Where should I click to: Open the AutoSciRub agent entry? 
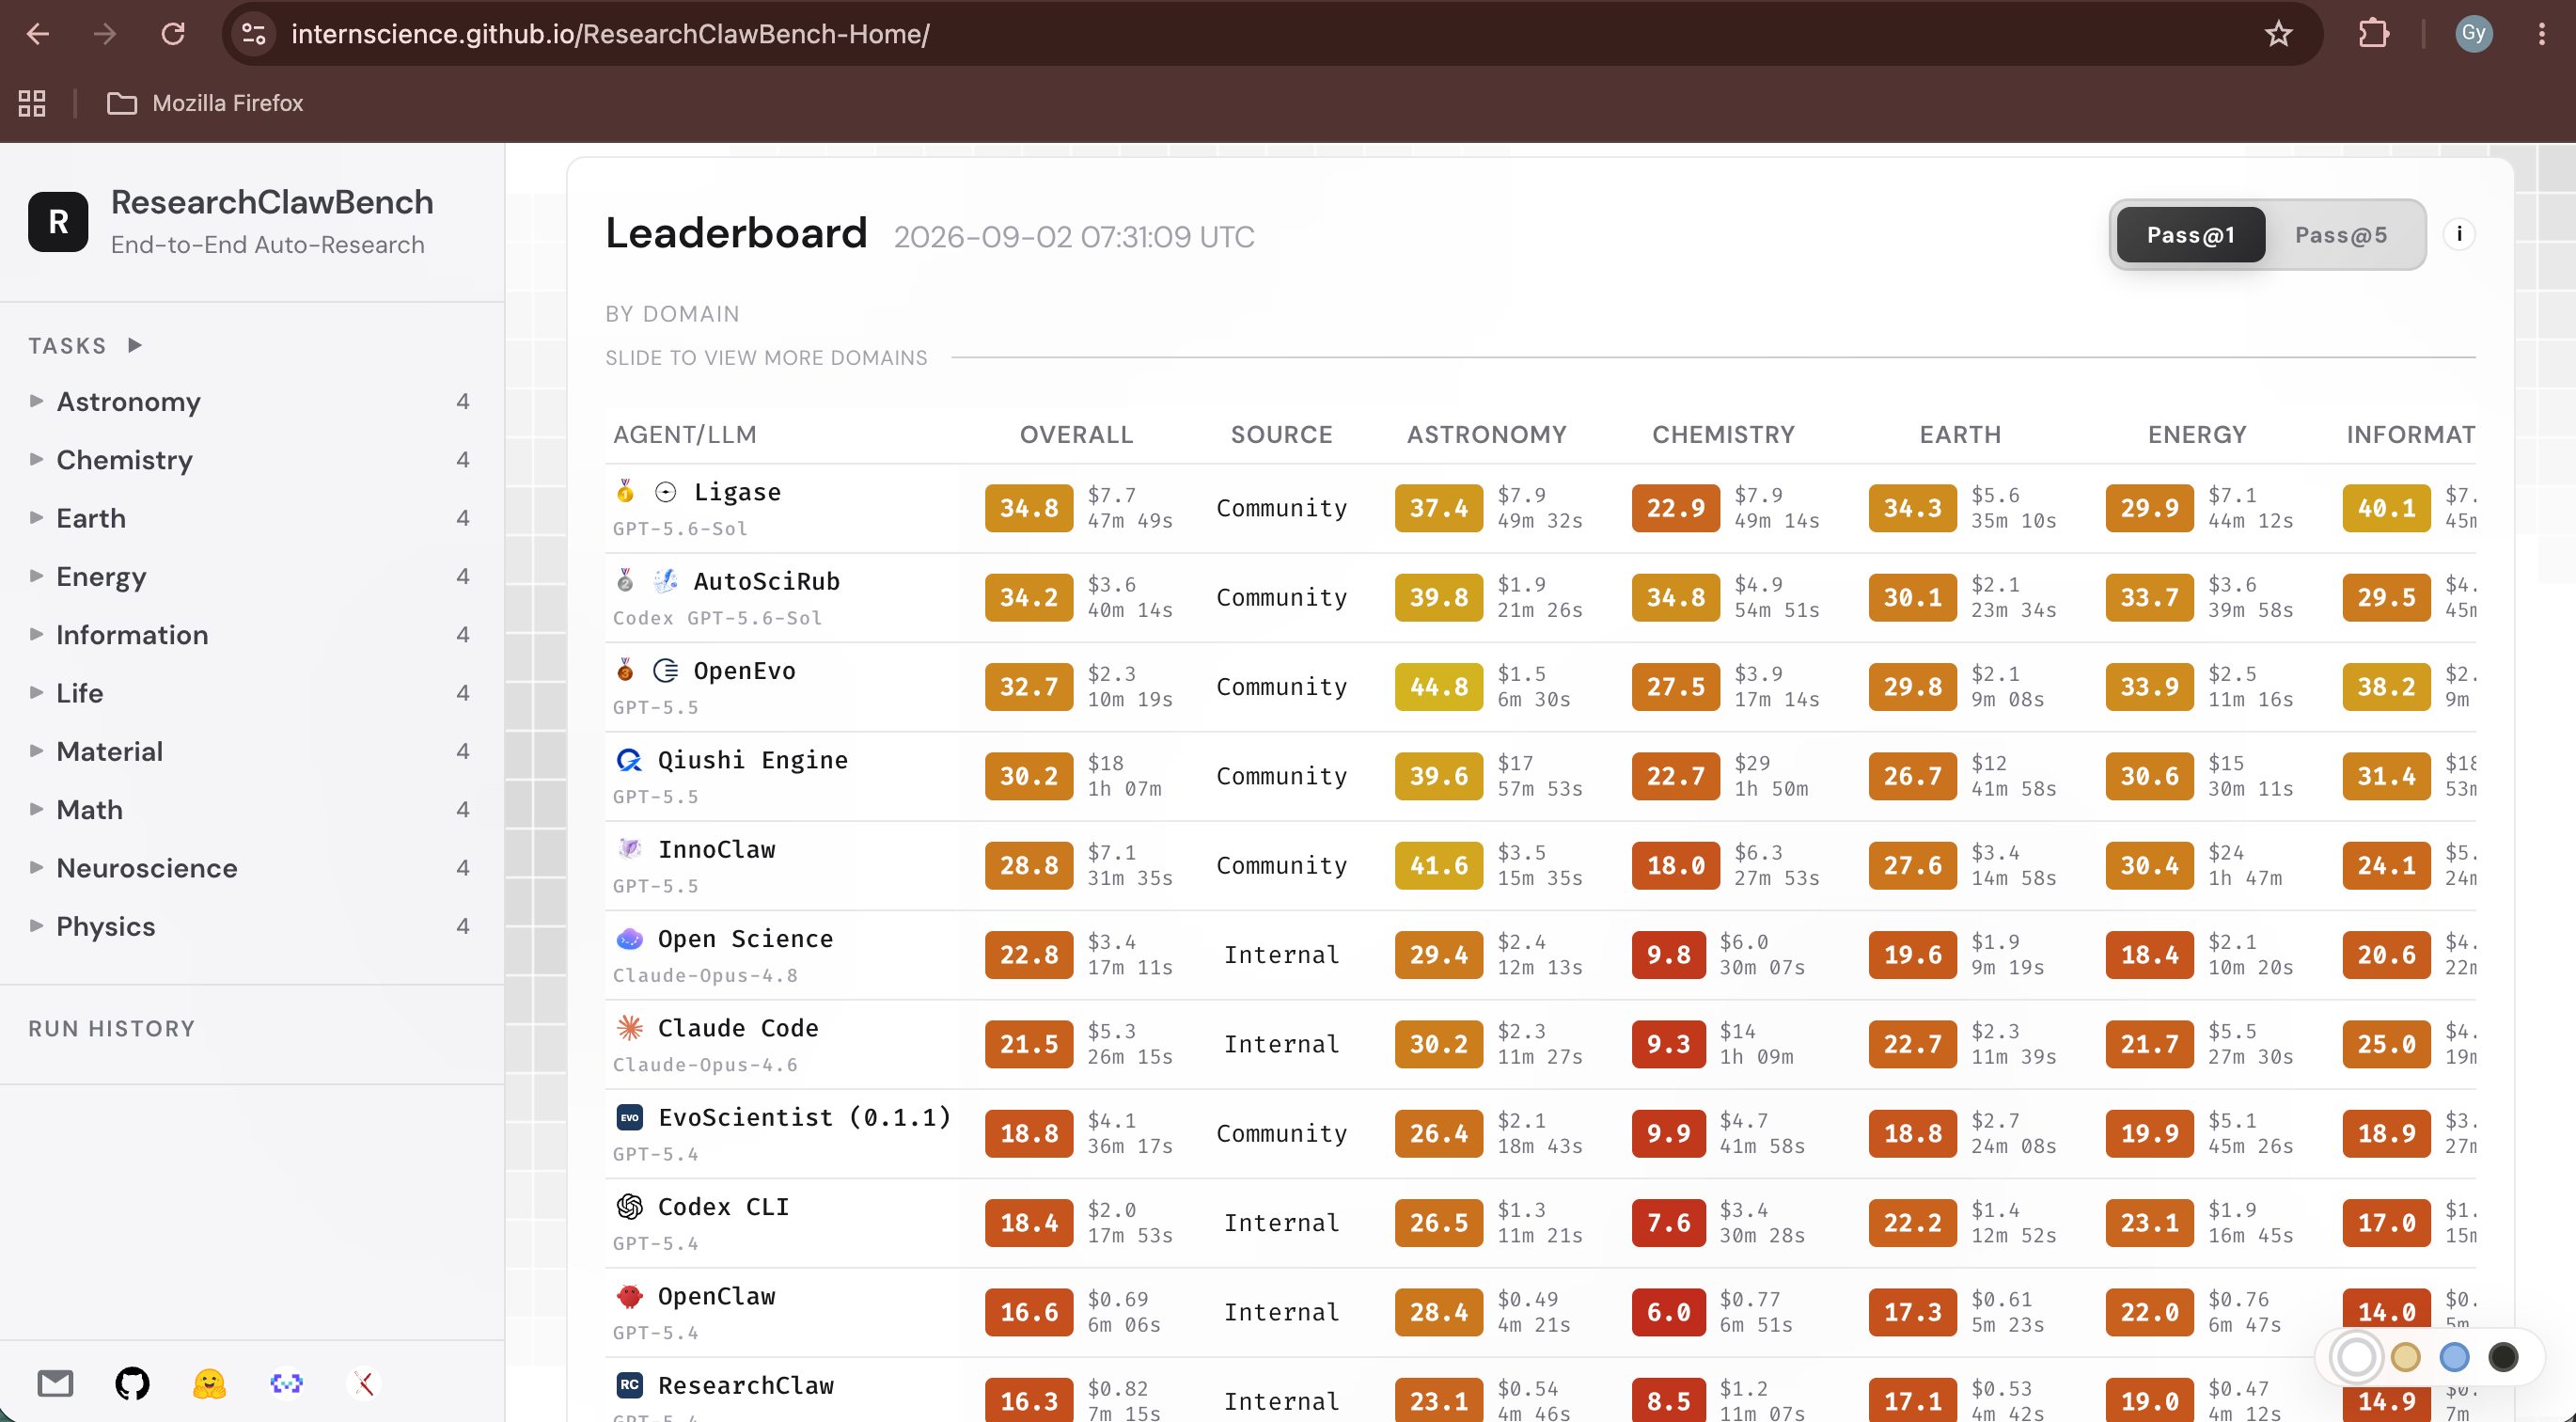[767, 581]
